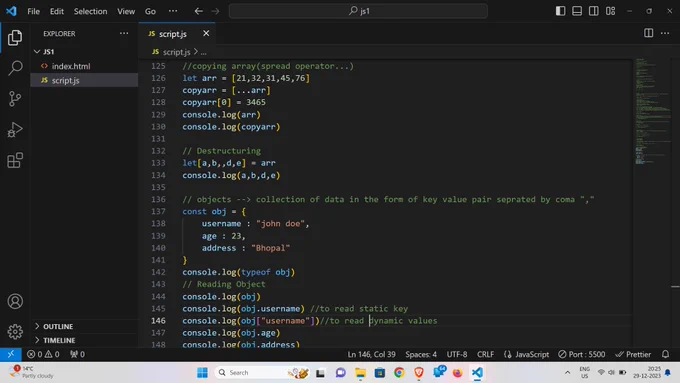Open the Explorer view in activity bar

tap(15, 38)
